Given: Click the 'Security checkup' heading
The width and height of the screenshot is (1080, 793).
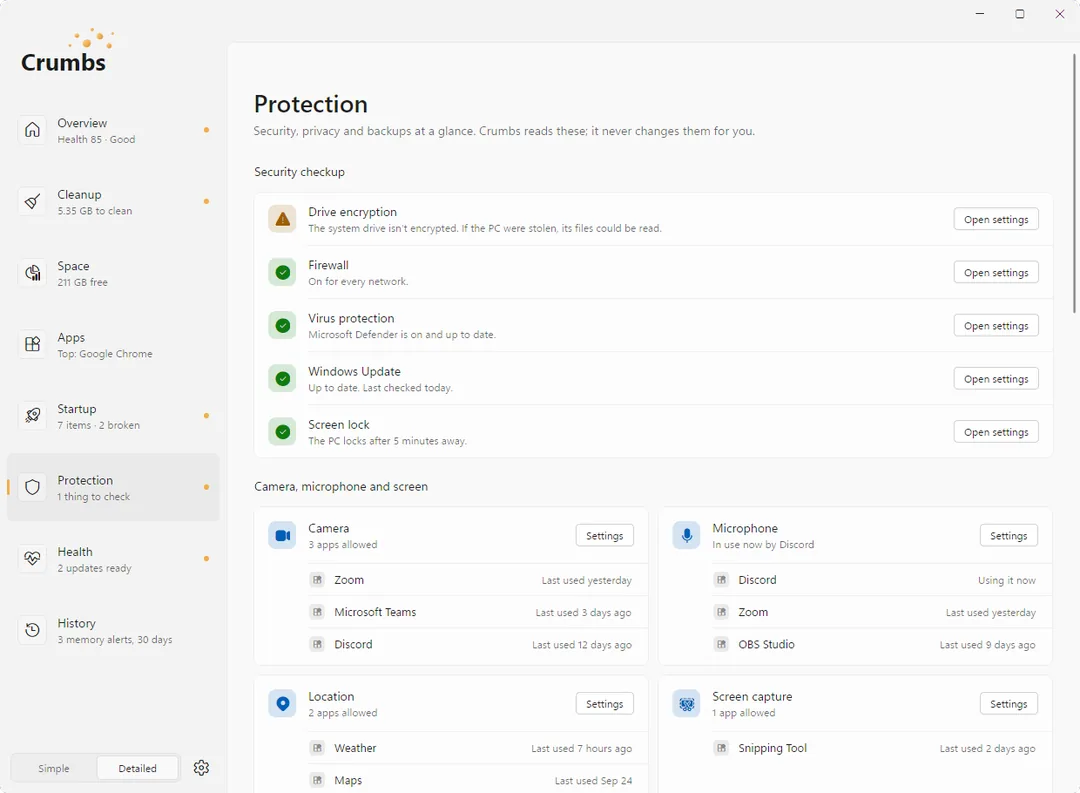Looking at the screenshot, I should (x=300, y=172).
